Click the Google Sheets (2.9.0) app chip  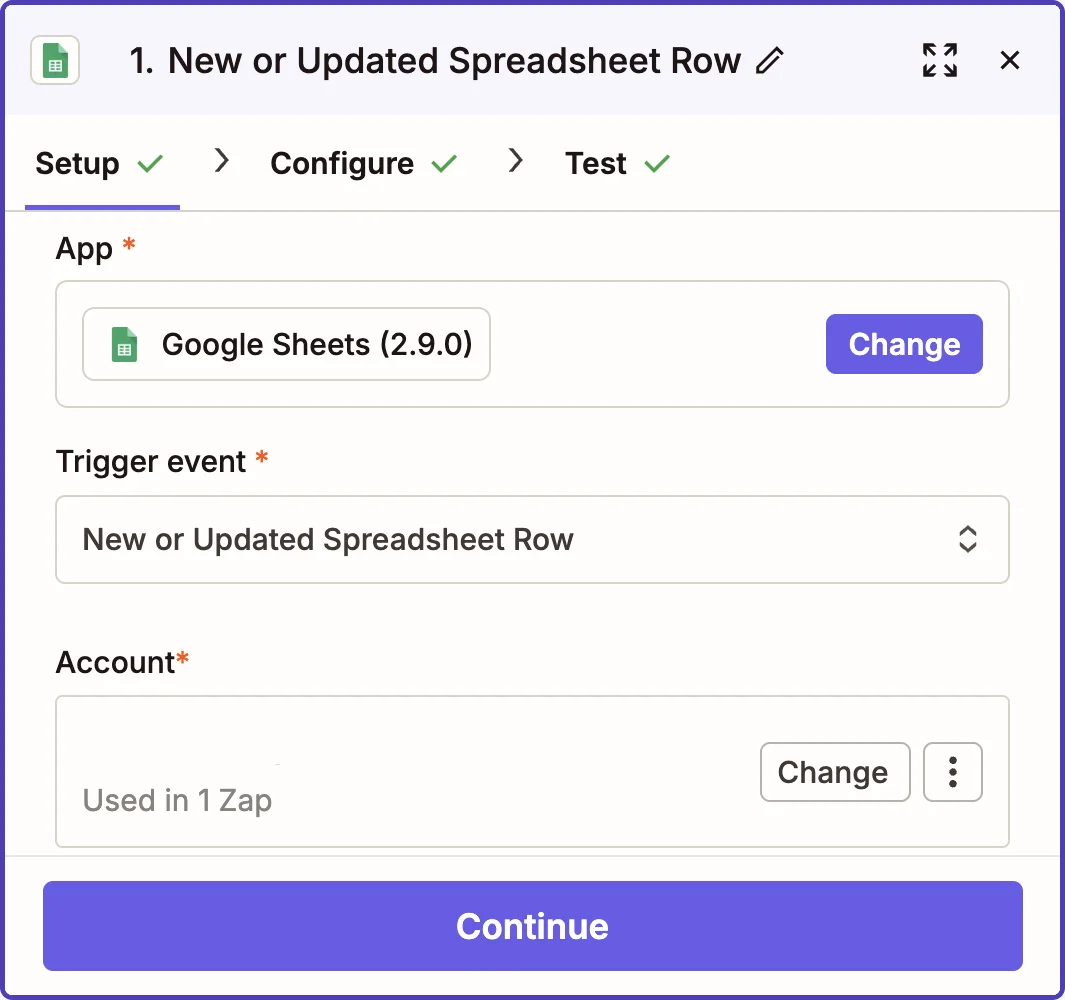[286, 344]
